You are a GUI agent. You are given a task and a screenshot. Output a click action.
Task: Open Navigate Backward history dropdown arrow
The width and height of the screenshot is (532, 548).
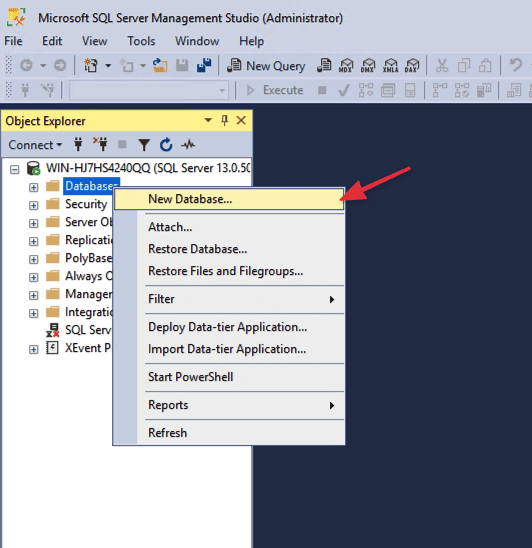point(43,65)
